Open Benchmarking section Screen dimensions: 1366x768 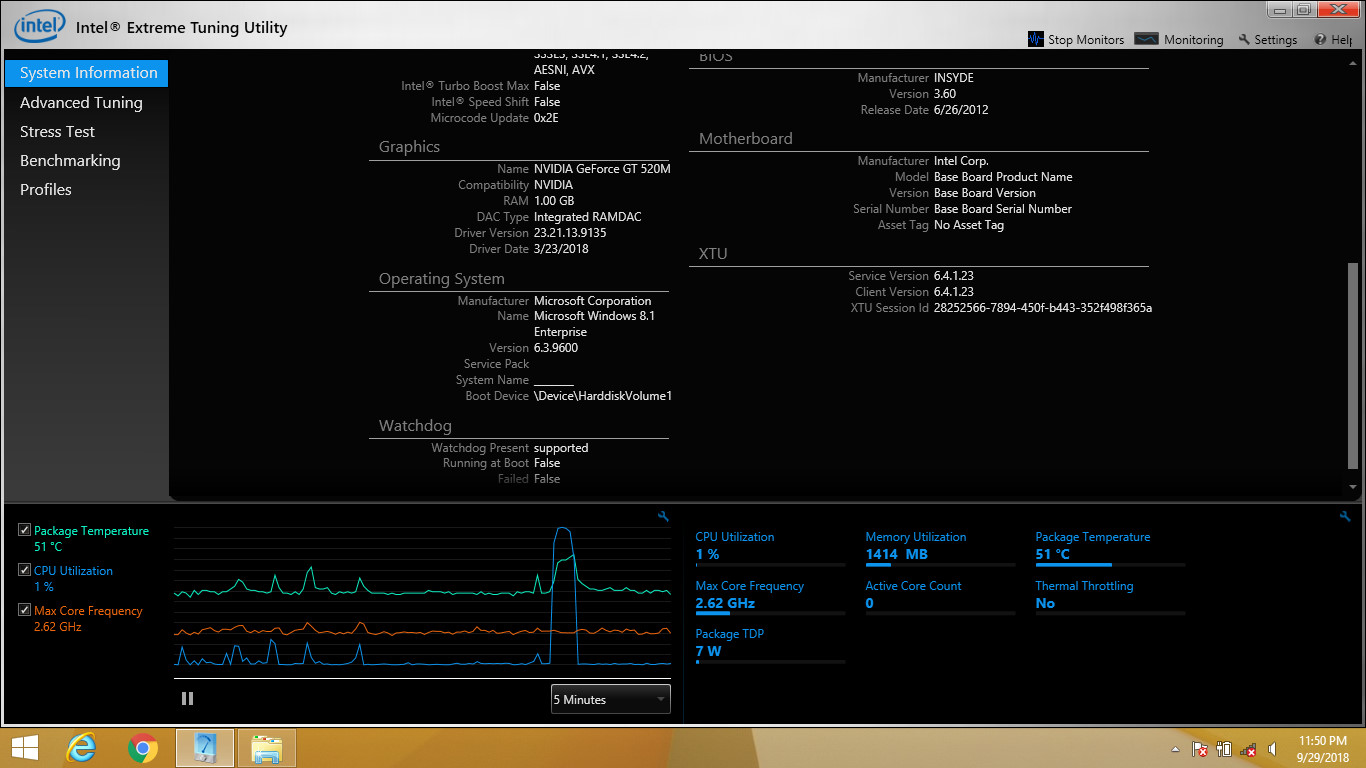point(70,160)
